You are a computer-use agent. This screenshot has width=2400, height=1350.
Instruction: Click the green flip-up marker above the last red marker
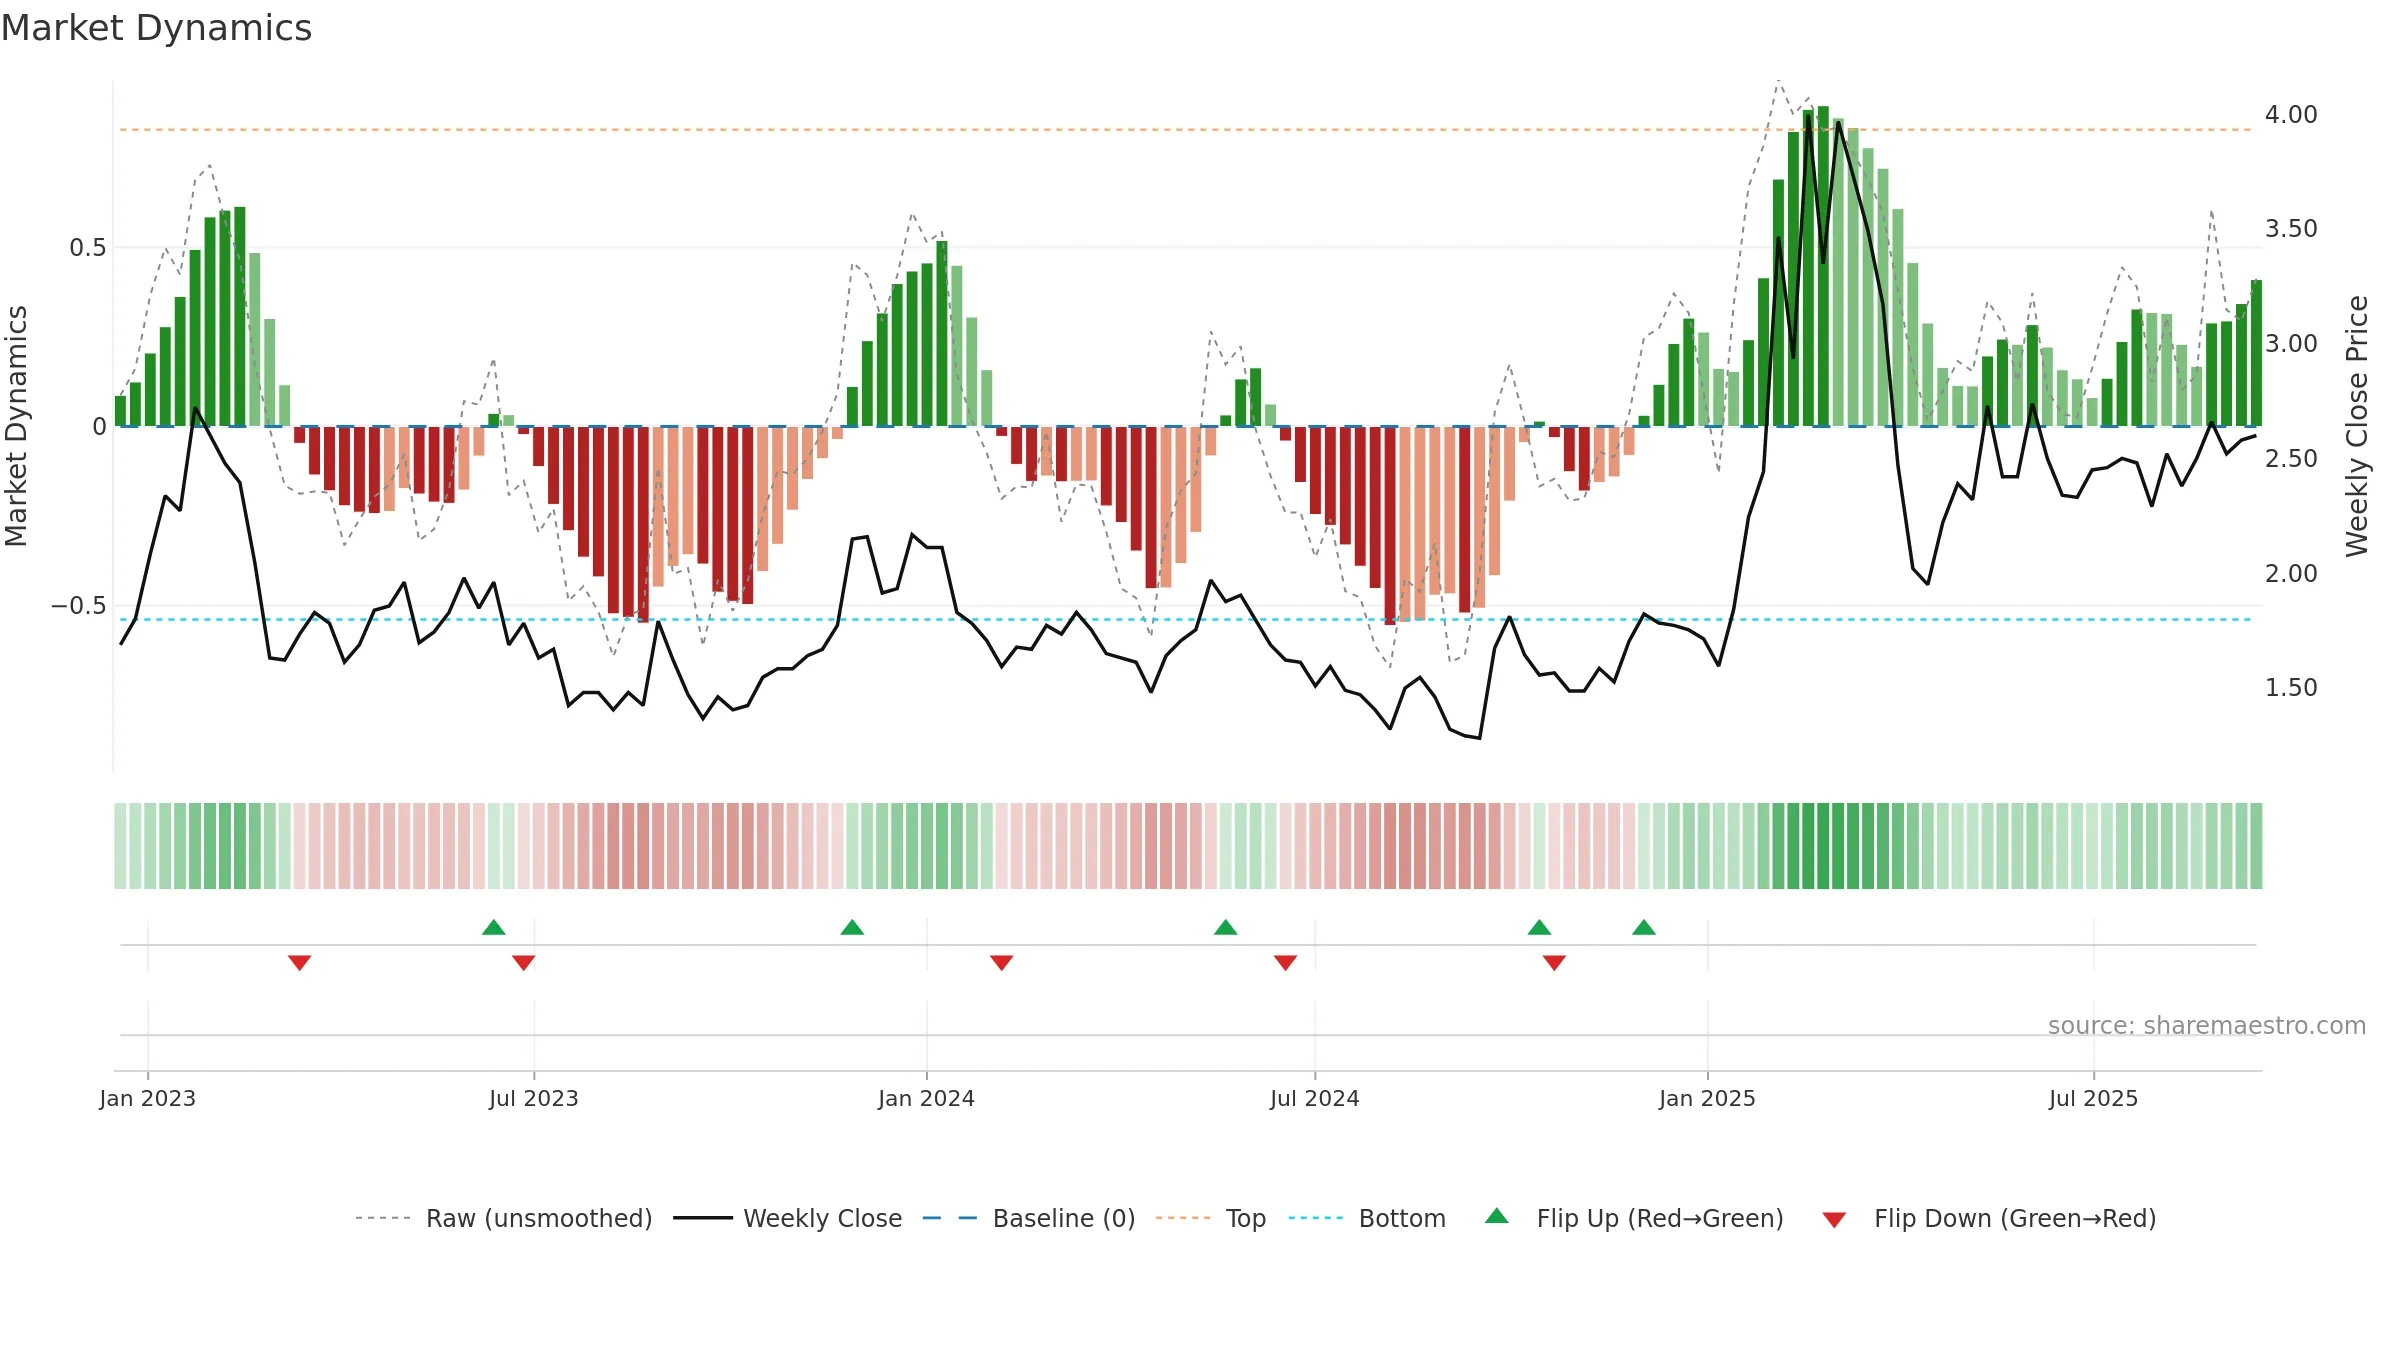[x=1540, y=927]
